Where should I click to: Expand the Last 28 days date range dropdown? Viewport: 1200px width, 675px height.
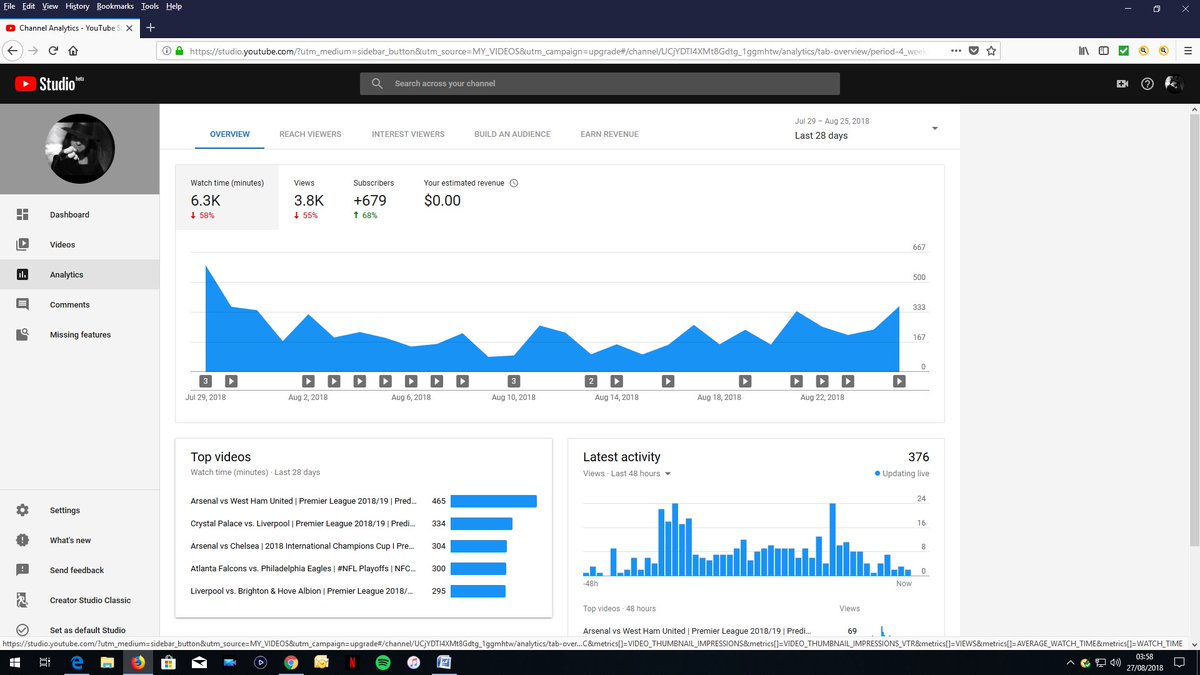coord(934,129)
